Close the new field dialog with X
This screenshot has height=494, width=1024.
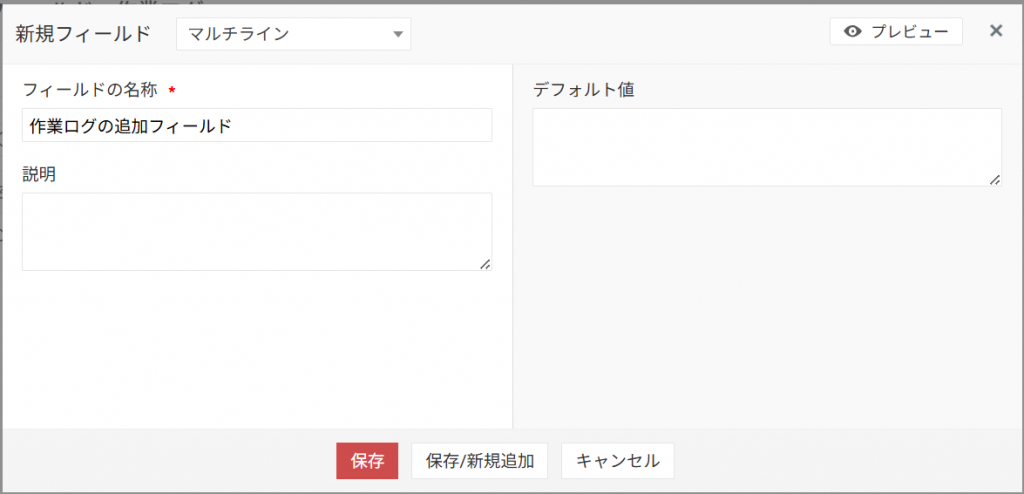click(x=996, y=31)
